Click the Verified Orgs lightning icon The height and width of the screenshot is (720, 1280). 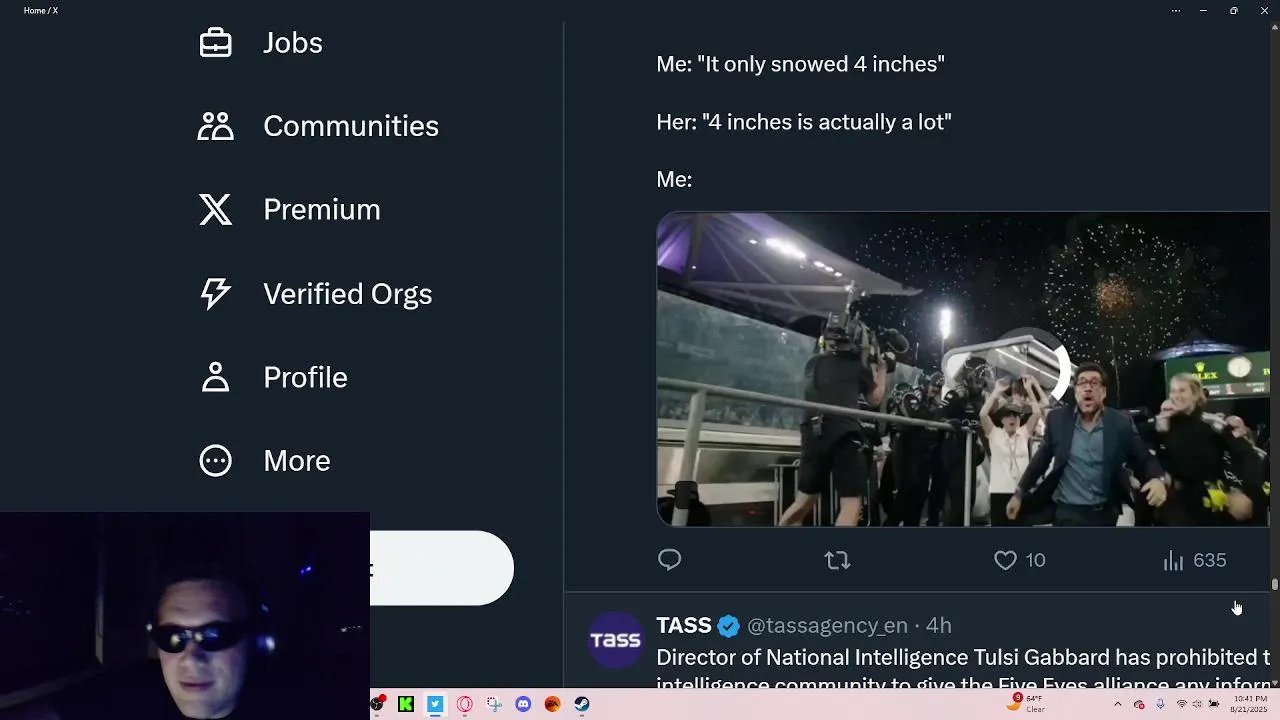click(x=215, y=293)
